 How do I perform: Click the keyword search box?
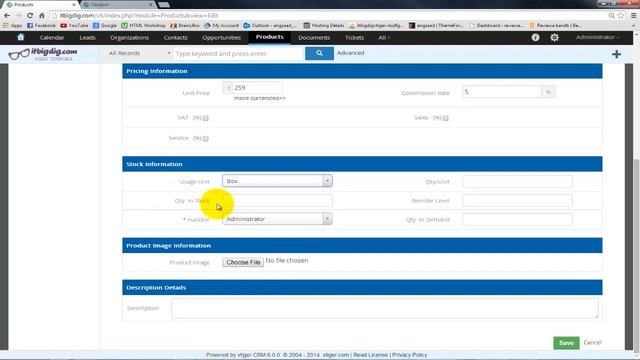point(239,53)
